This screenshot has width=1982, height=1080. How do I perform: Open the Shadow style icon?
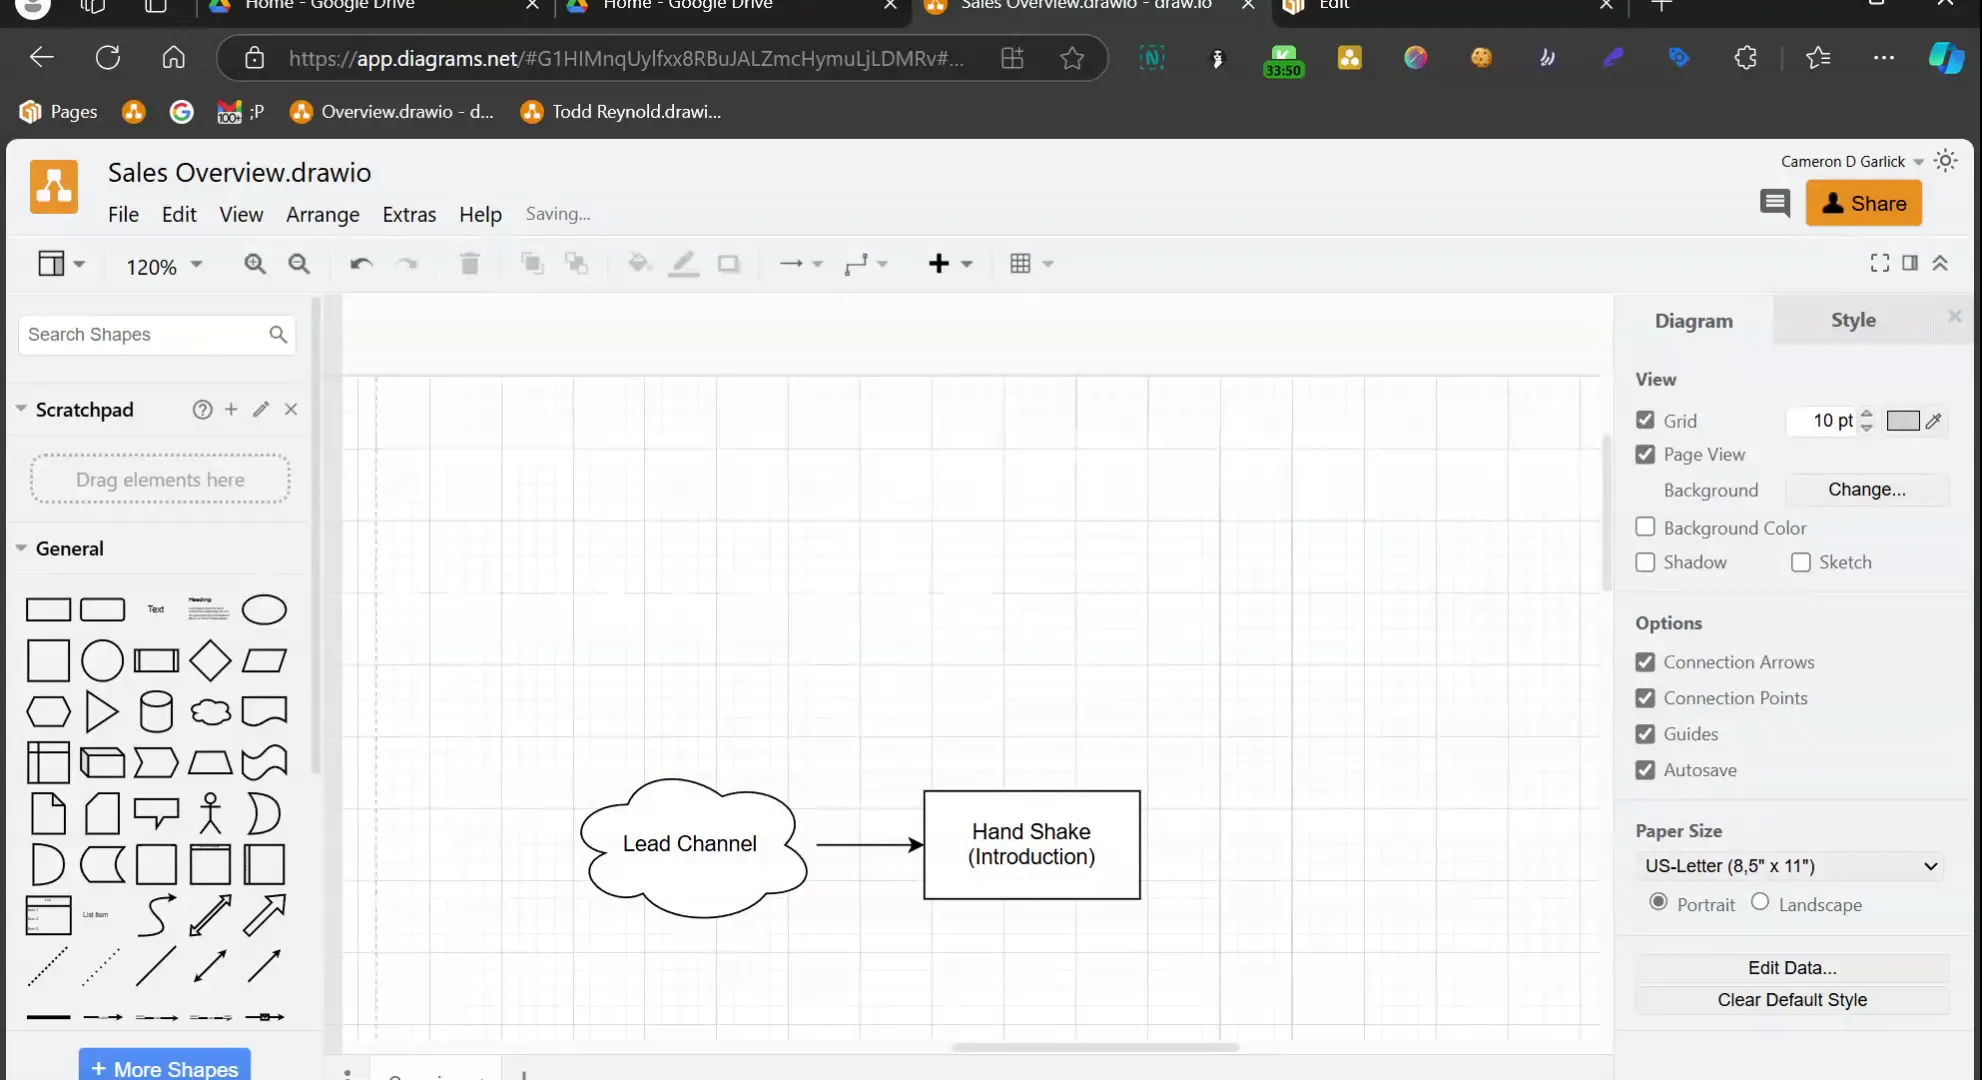click(x=729, y=263)
